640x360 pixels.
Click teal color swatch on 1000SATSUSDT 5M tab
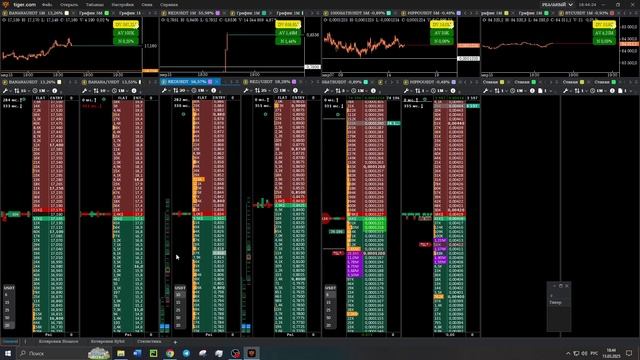389,13
